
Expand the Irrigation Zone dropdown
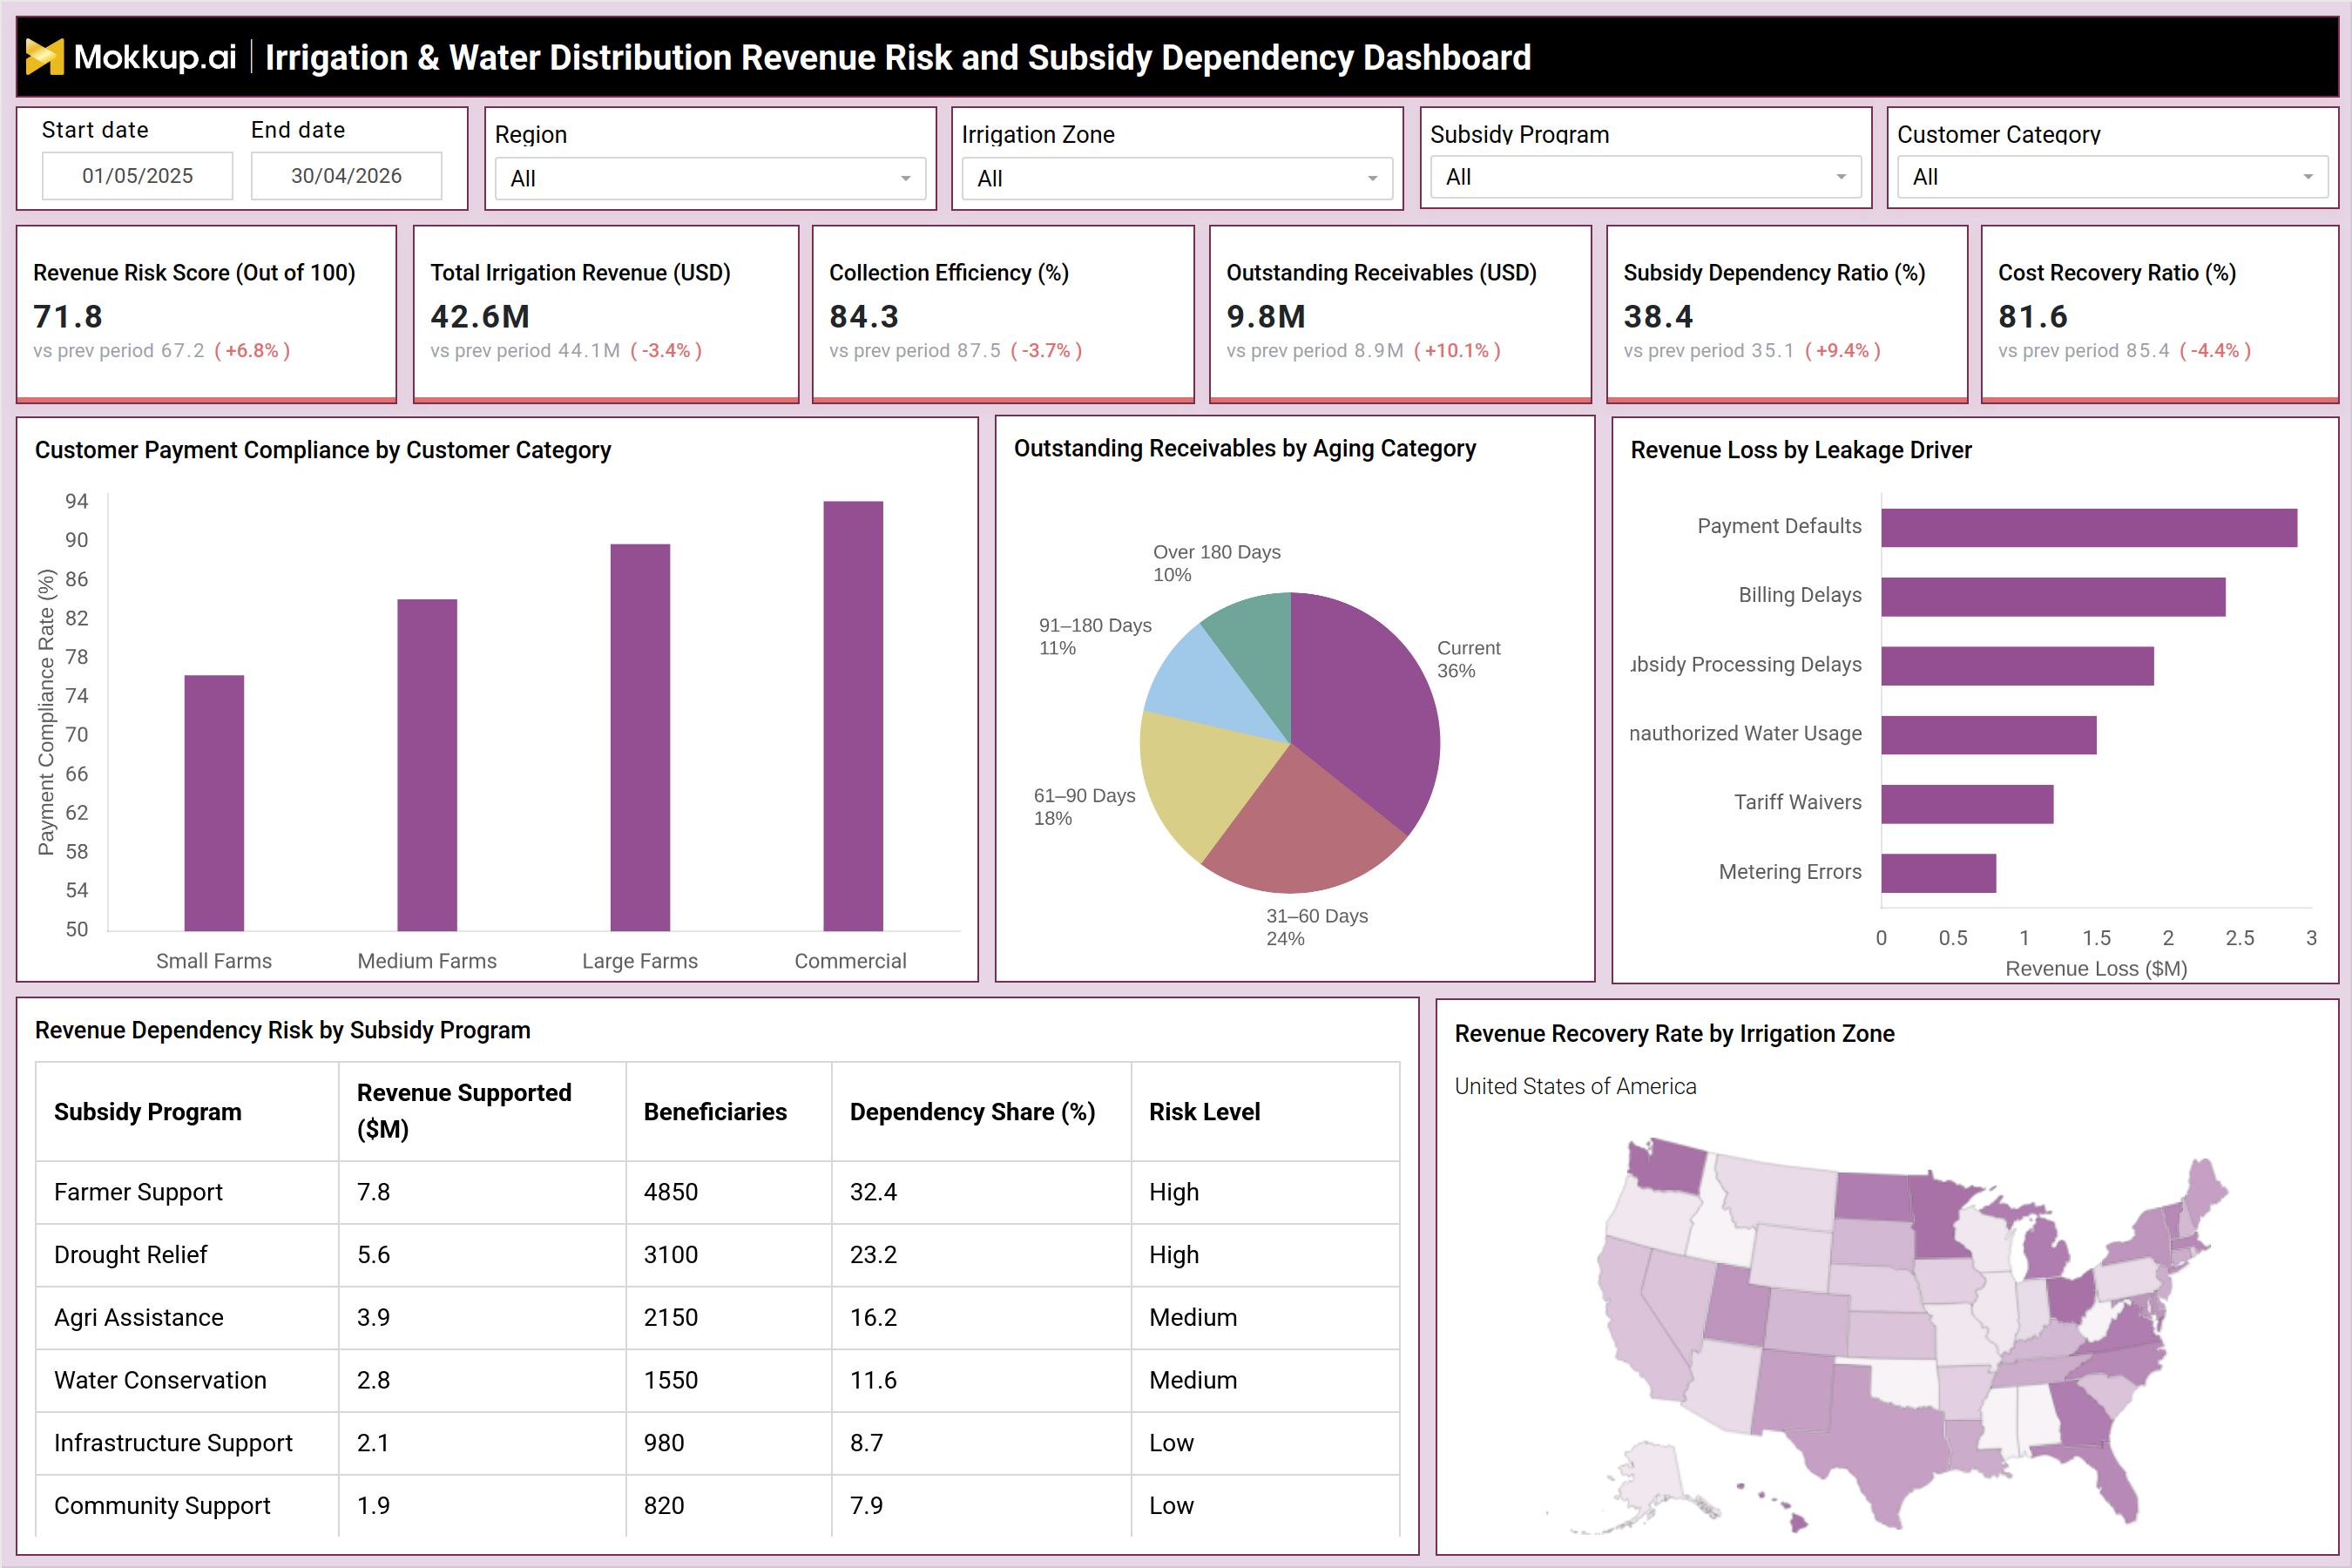click(1177, 179)
